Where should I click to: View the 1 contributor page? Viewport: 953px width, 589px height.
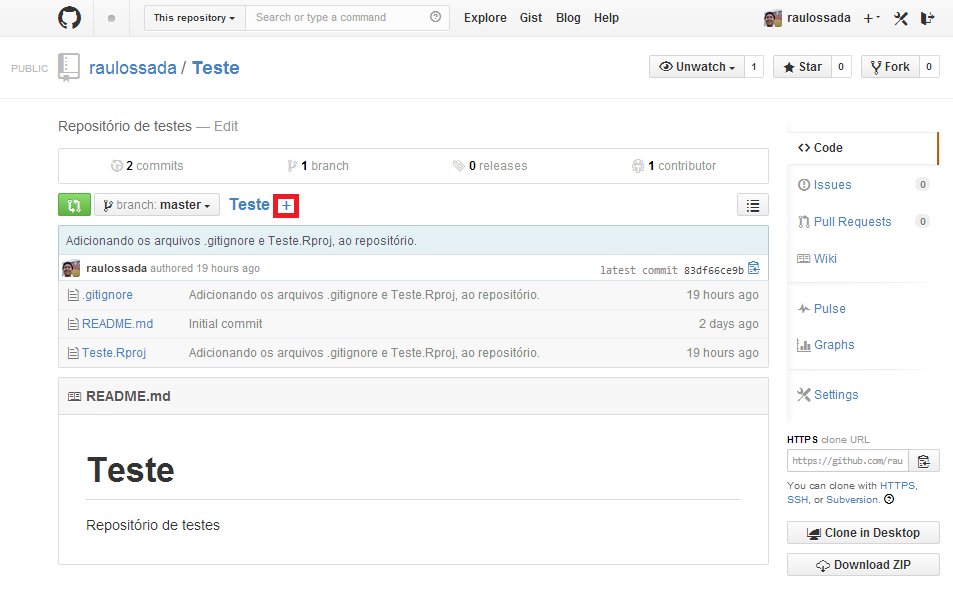click(674, 165)
